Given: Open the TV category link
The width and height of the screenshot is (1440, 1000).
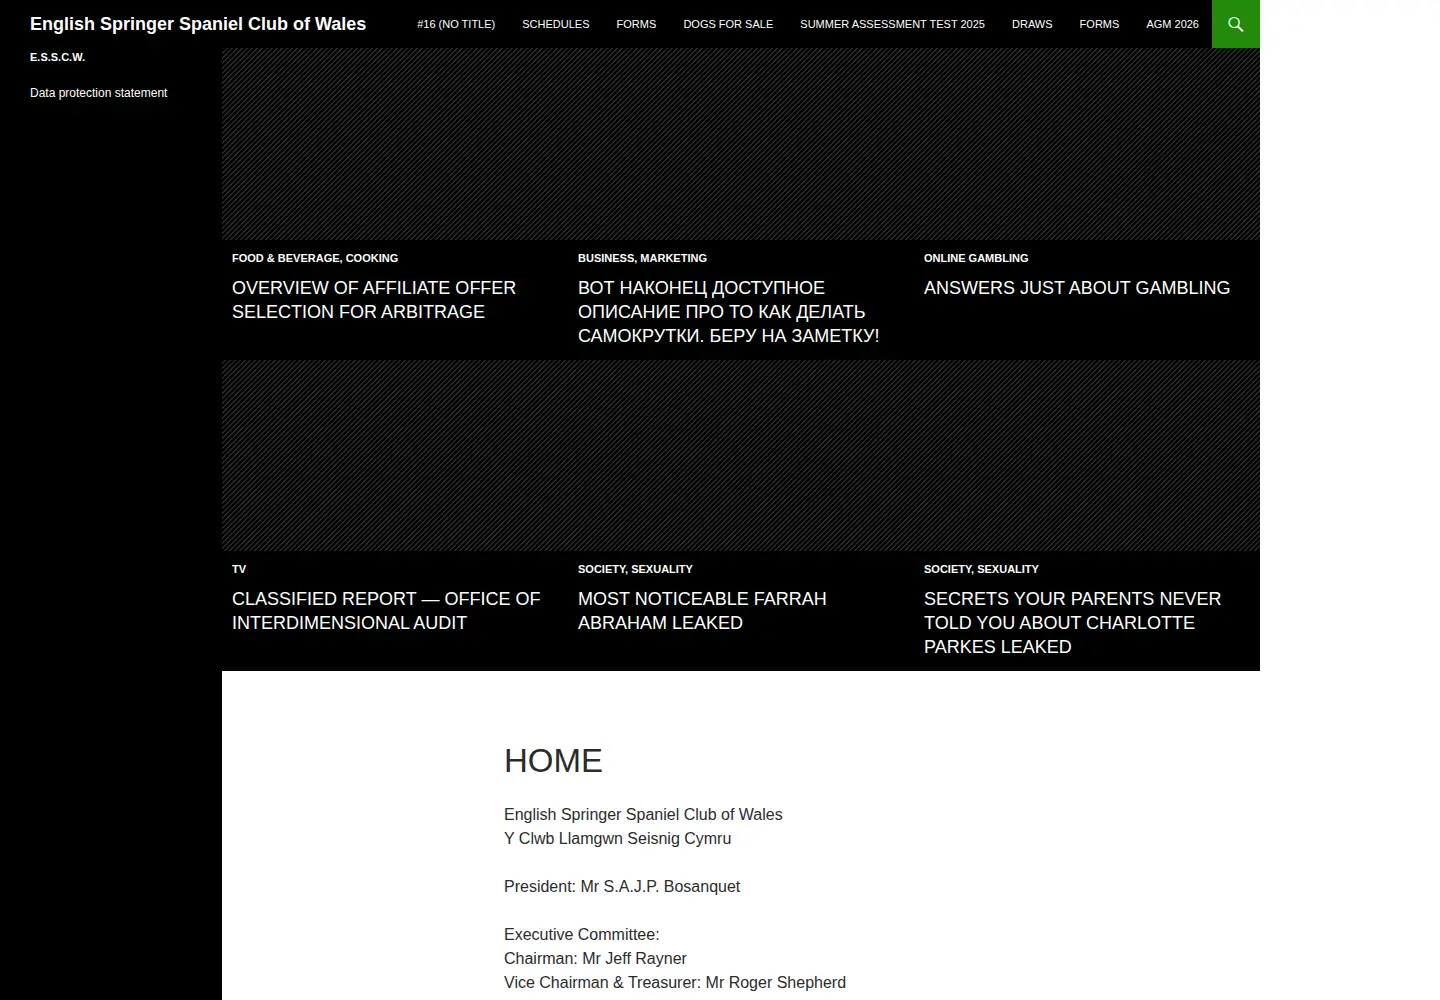Looking at the screenshot, I should 239,569.
